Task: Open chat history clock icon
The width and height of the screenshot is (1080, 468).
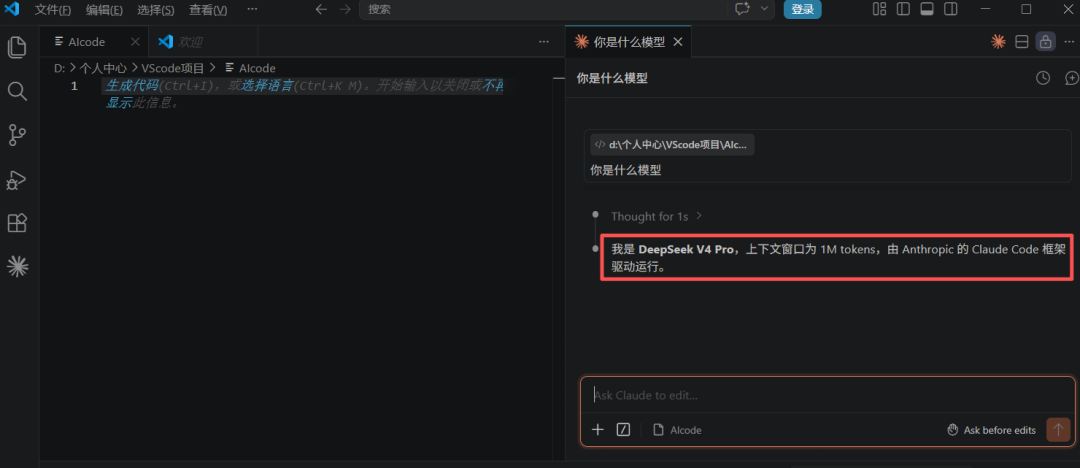Action: click(1043, 78)
